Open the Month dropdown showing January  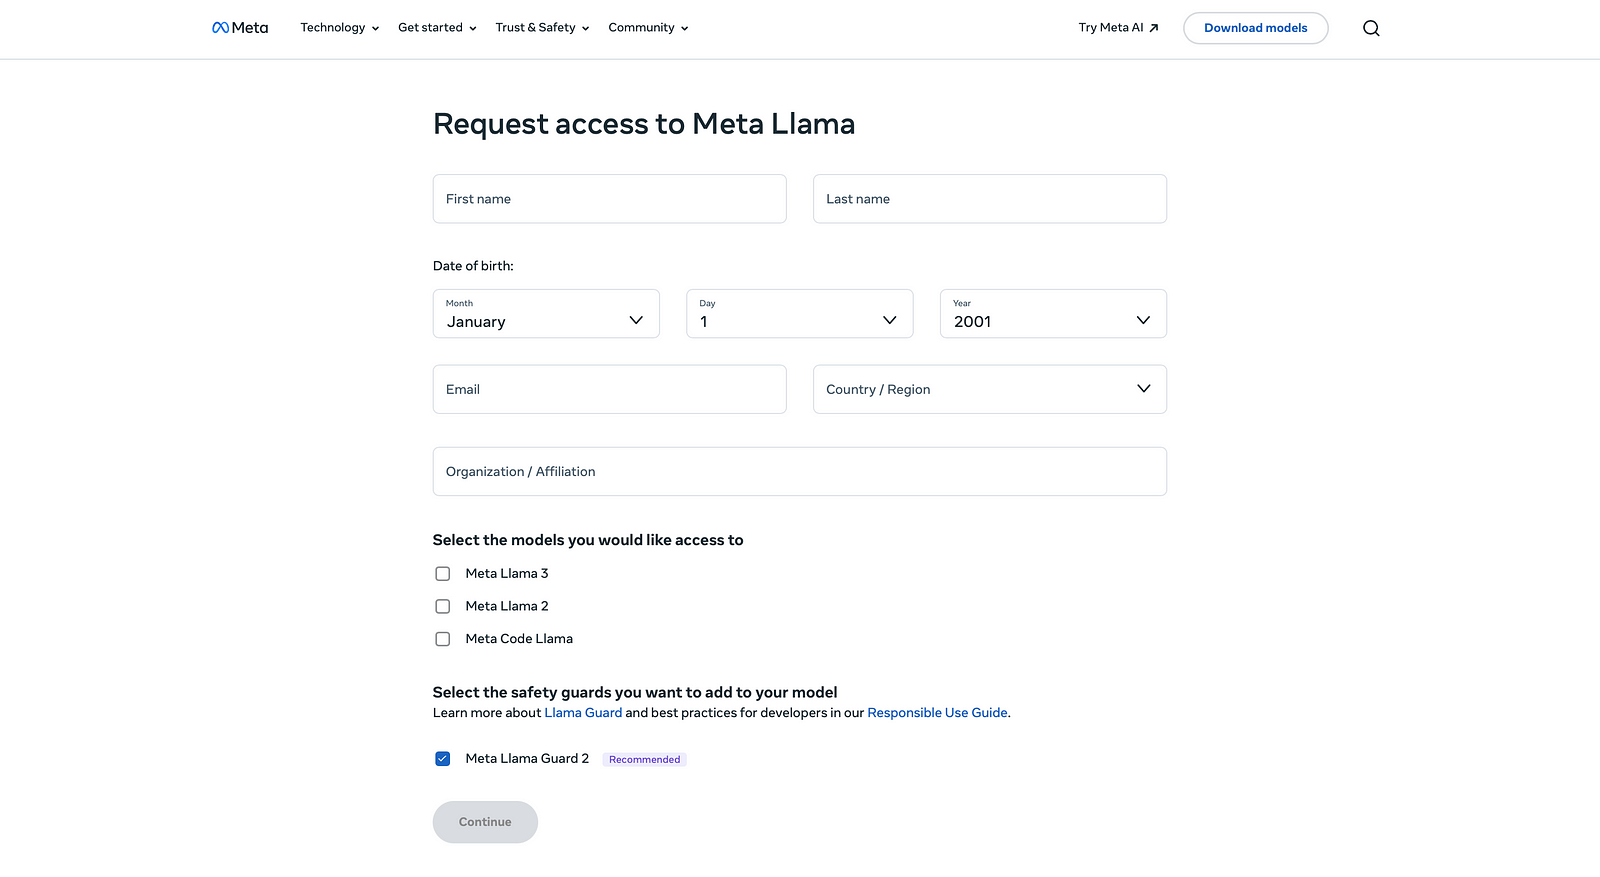pos(546,314)
